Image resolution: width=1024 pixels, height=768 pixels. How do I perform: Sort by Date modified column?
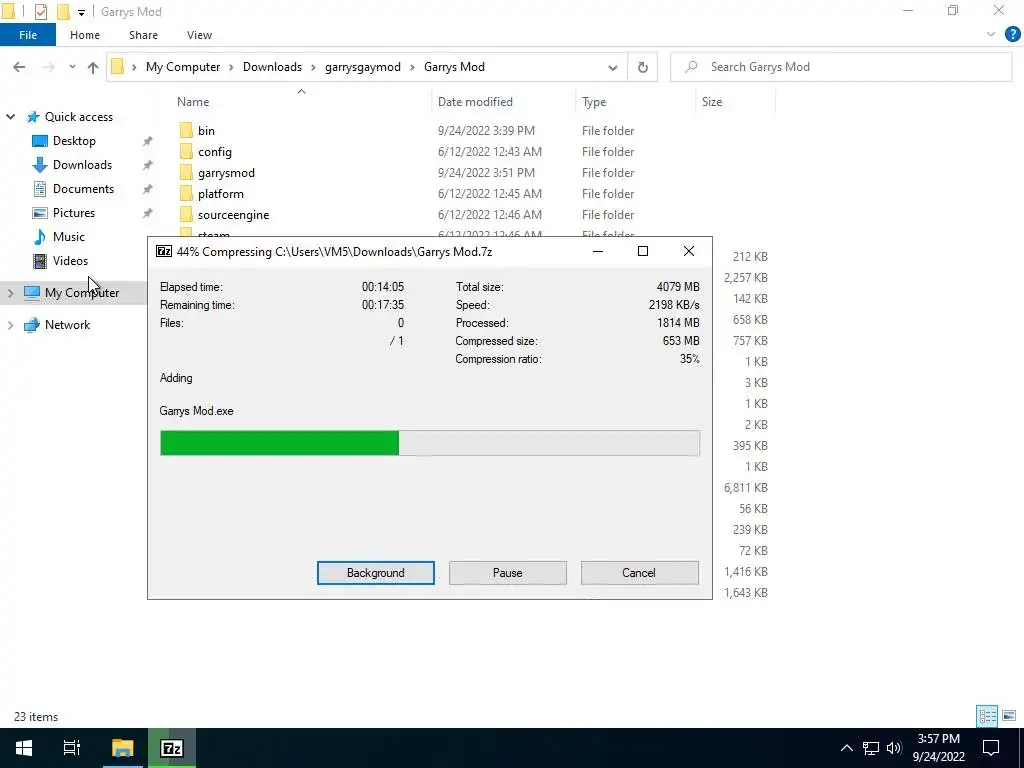475,102
